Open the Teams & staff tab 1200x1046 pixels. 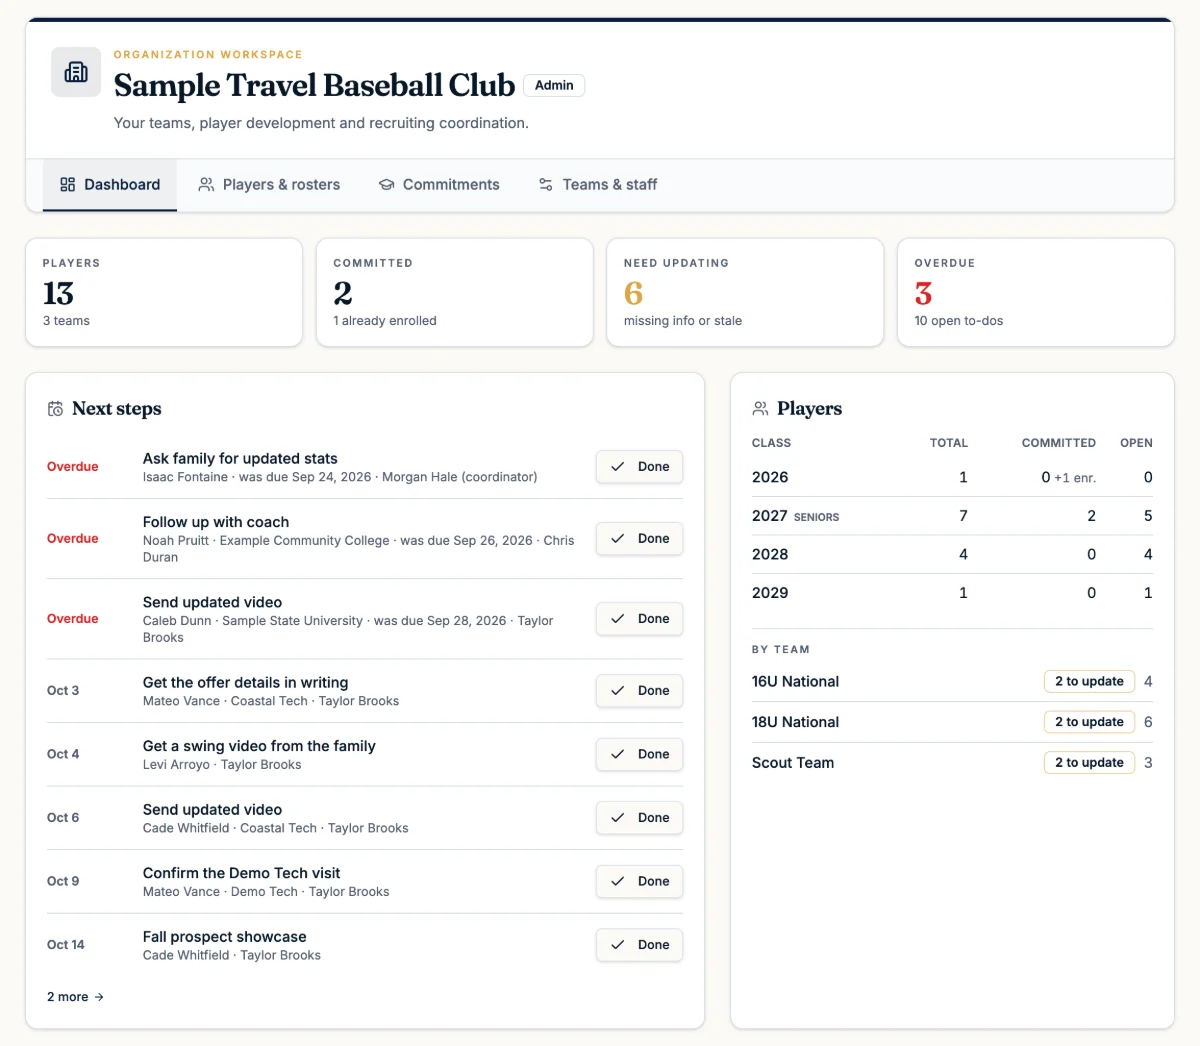598,185
